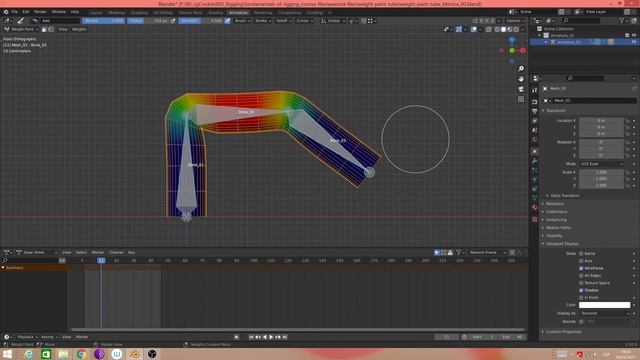640x360 pixels.
Task: Select rendered viewport shading mode
Action: coord(516,29)
